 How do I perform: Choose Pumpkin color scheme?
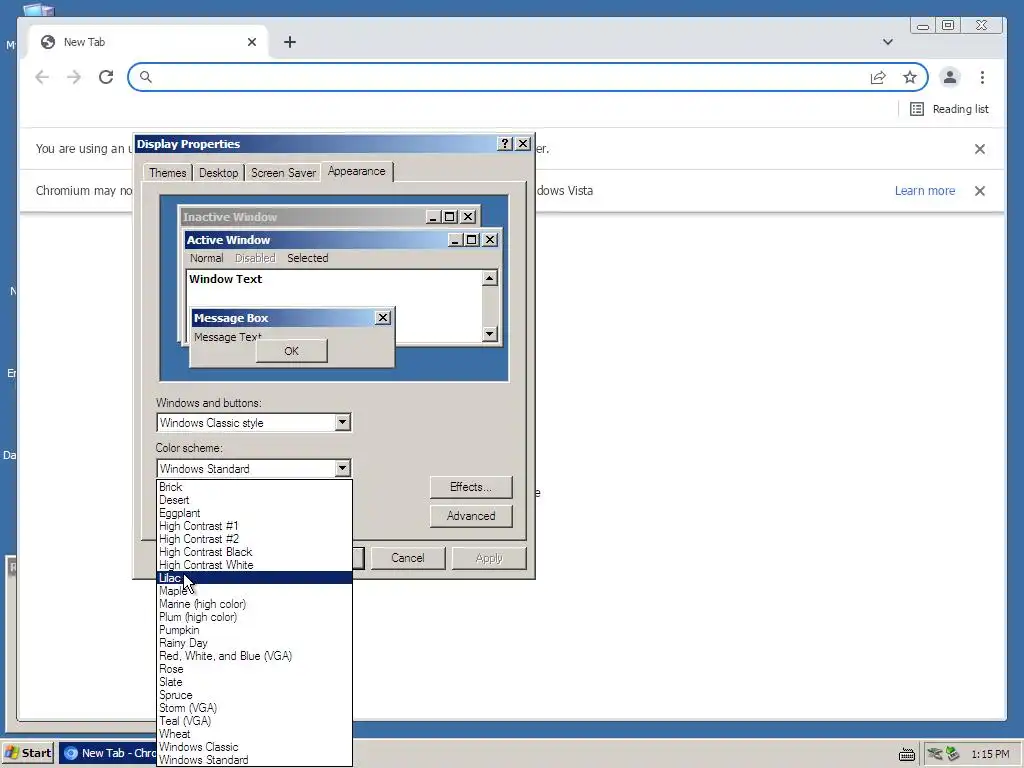coord(255,630)
